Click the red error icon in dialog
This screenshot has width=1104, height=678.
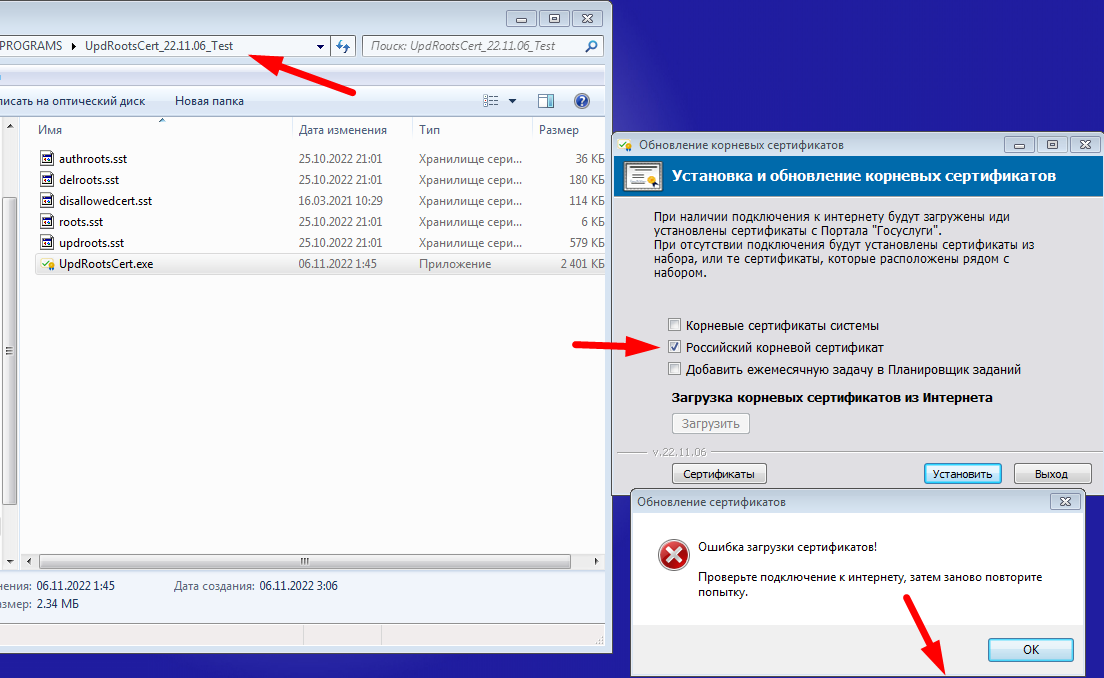tap(674, 555)
